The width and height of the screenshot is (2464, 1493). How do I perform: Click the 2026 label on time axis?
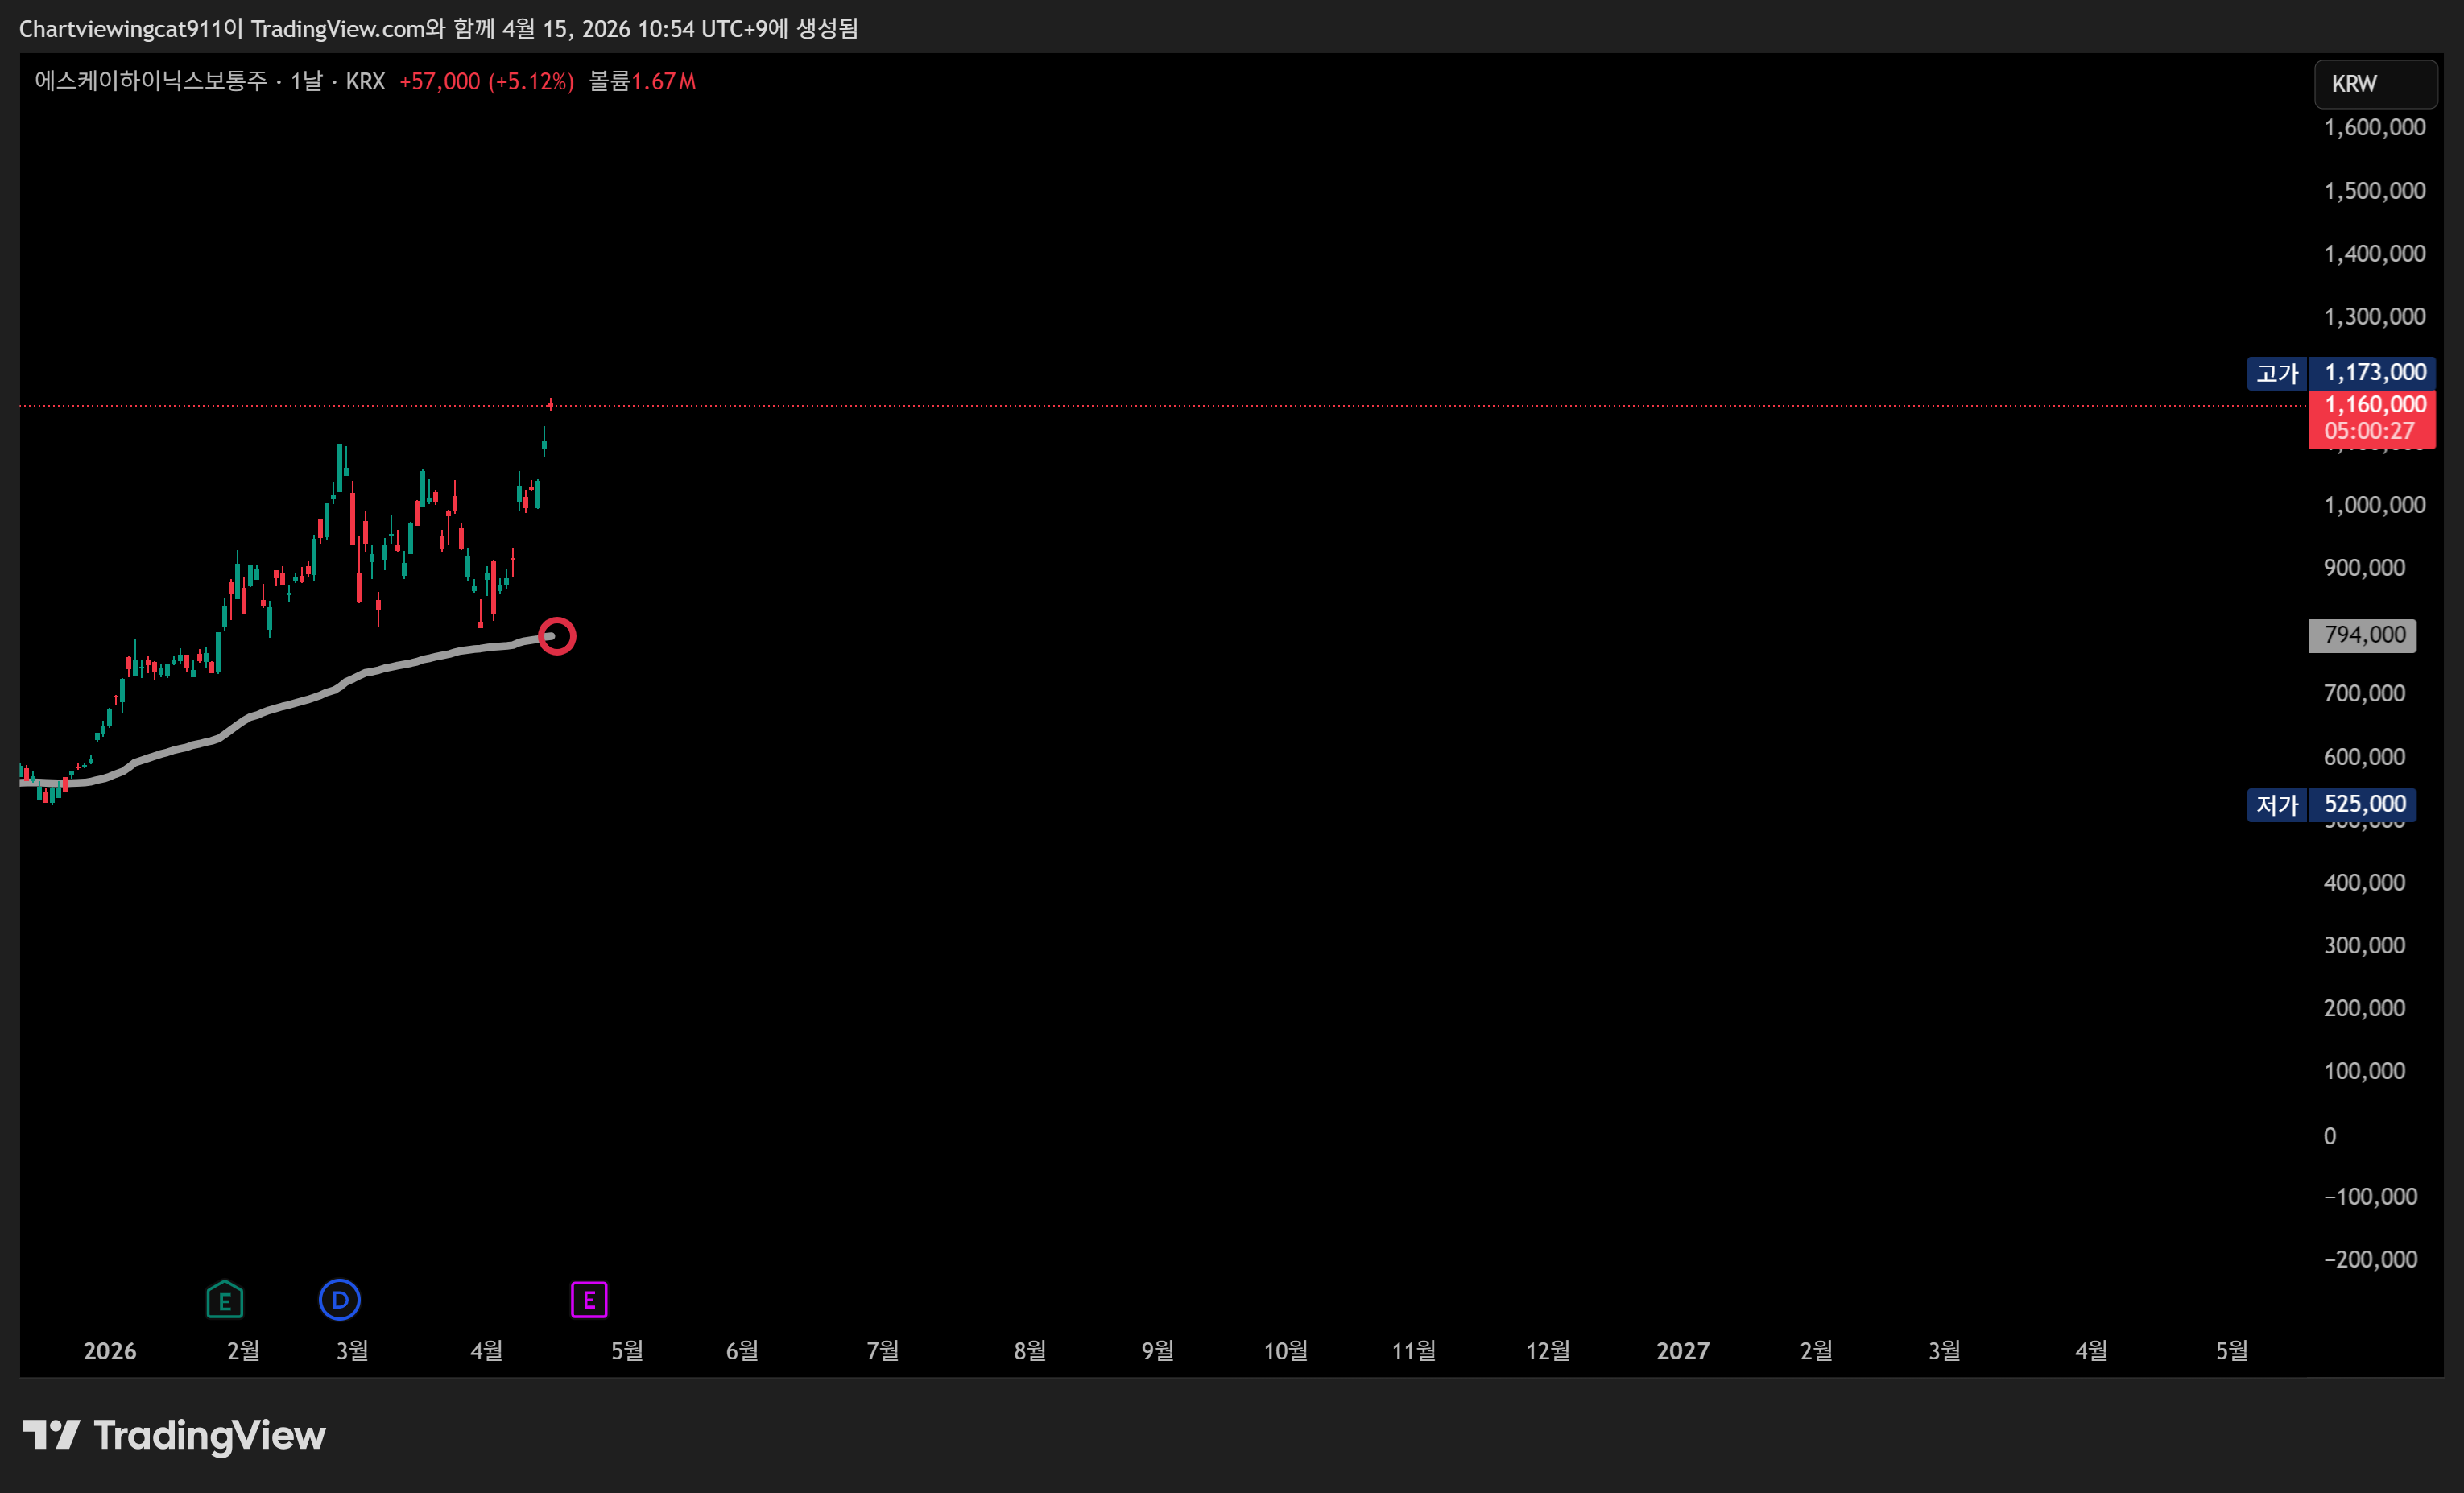point(109,1351)
